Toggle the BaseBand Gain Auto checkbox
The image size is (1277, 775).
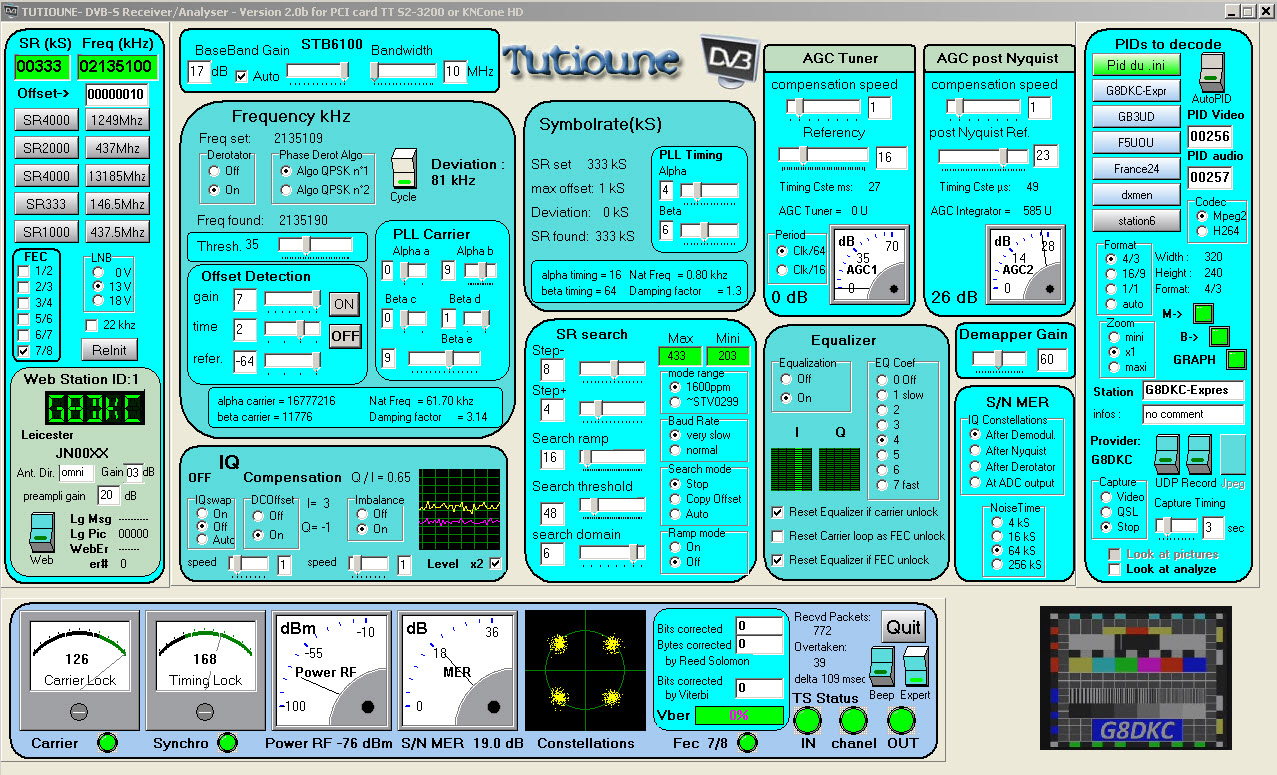[241, 75]
